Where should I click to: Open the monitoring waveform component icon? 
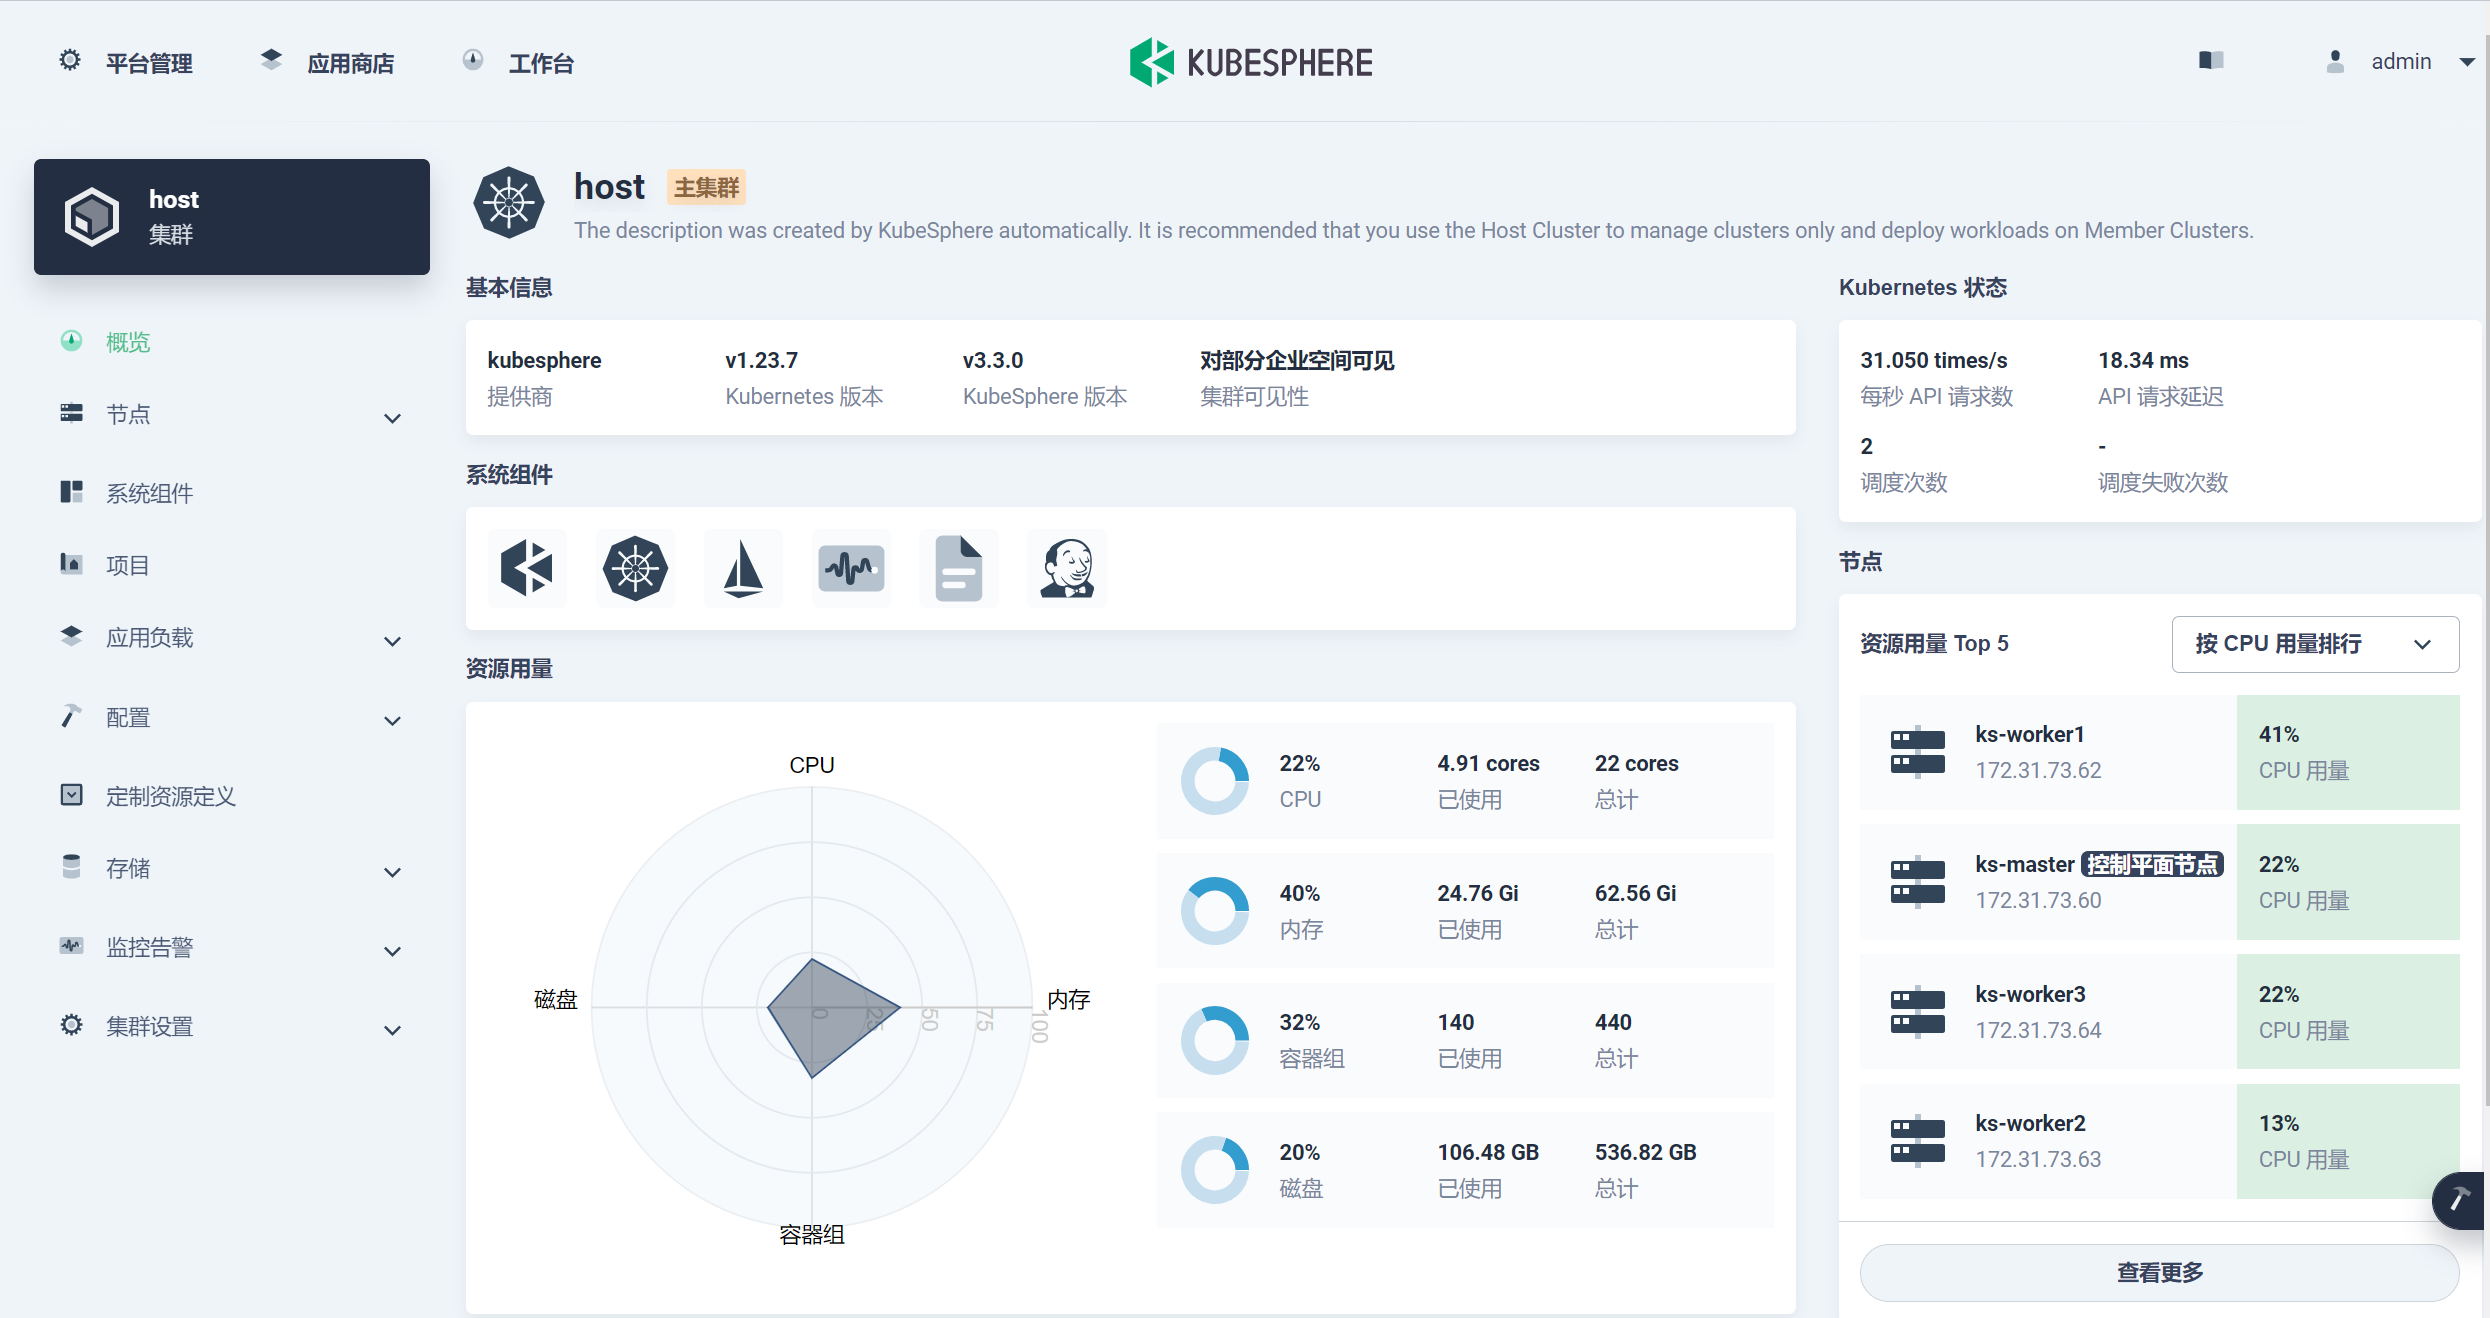coord(851,568)
